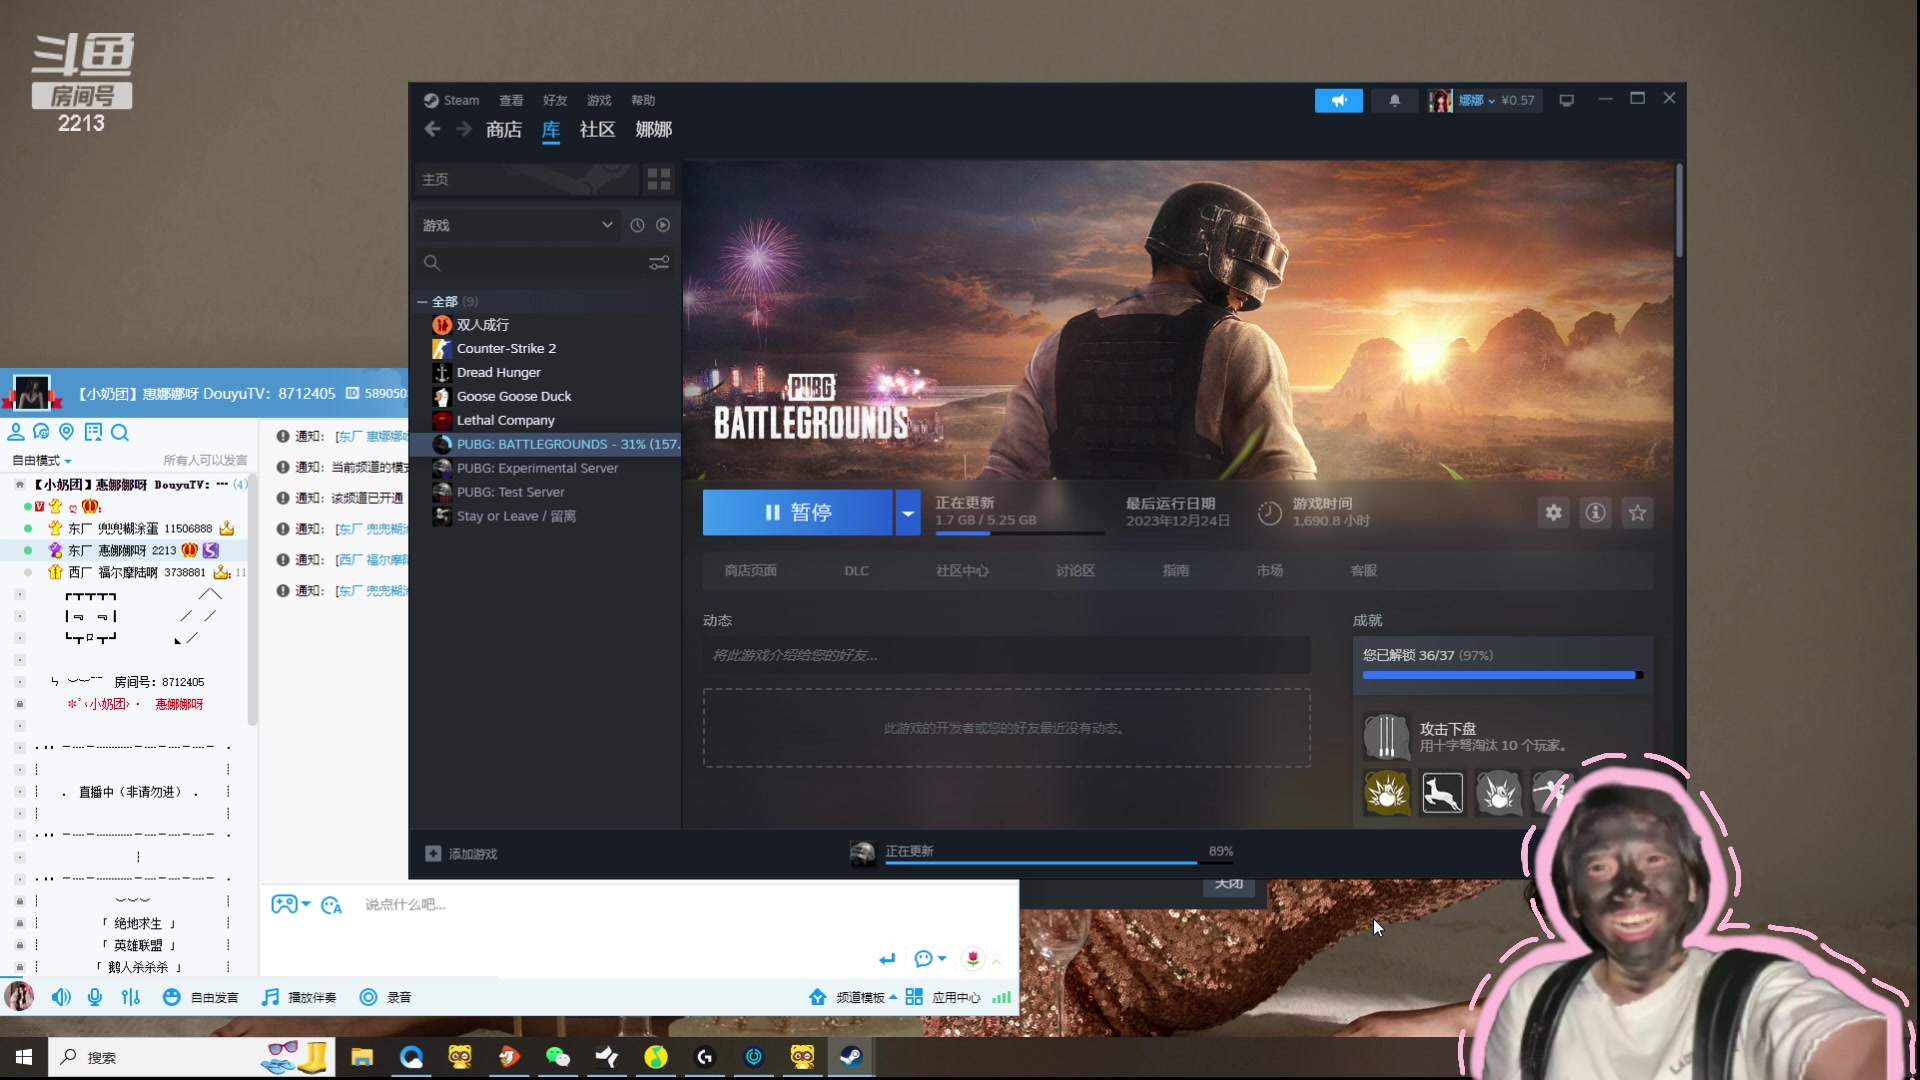Expand dropdown arrow beside 暂停 button

point(908,512)
